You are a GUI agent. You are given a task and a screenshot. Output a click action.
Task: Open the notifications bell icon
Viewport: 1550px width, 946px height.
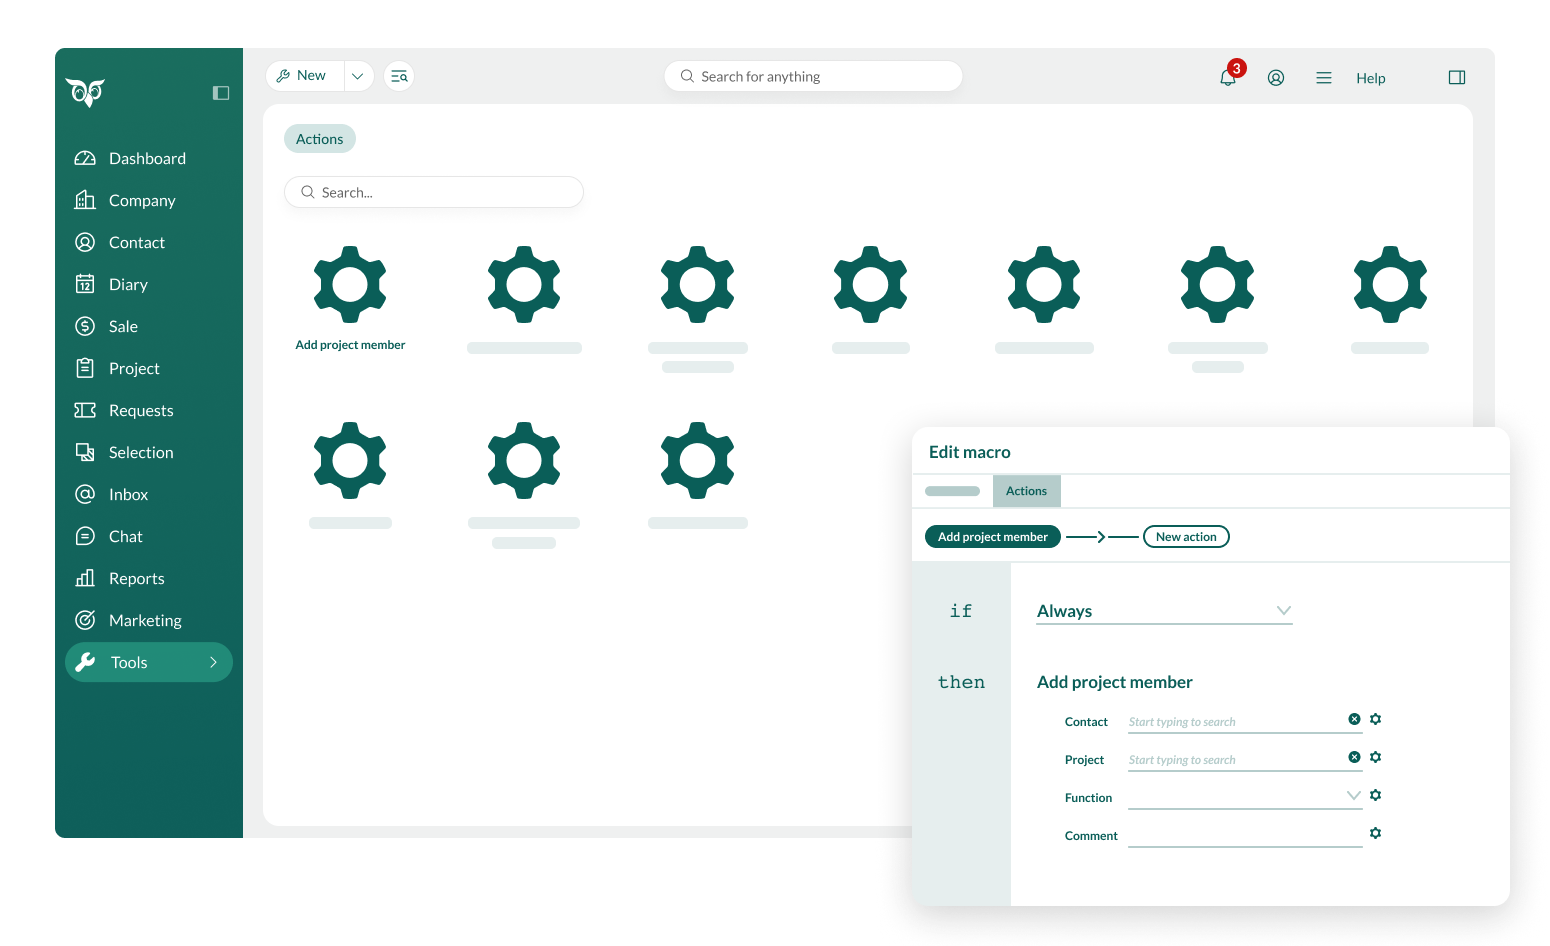click(1228, 77)
